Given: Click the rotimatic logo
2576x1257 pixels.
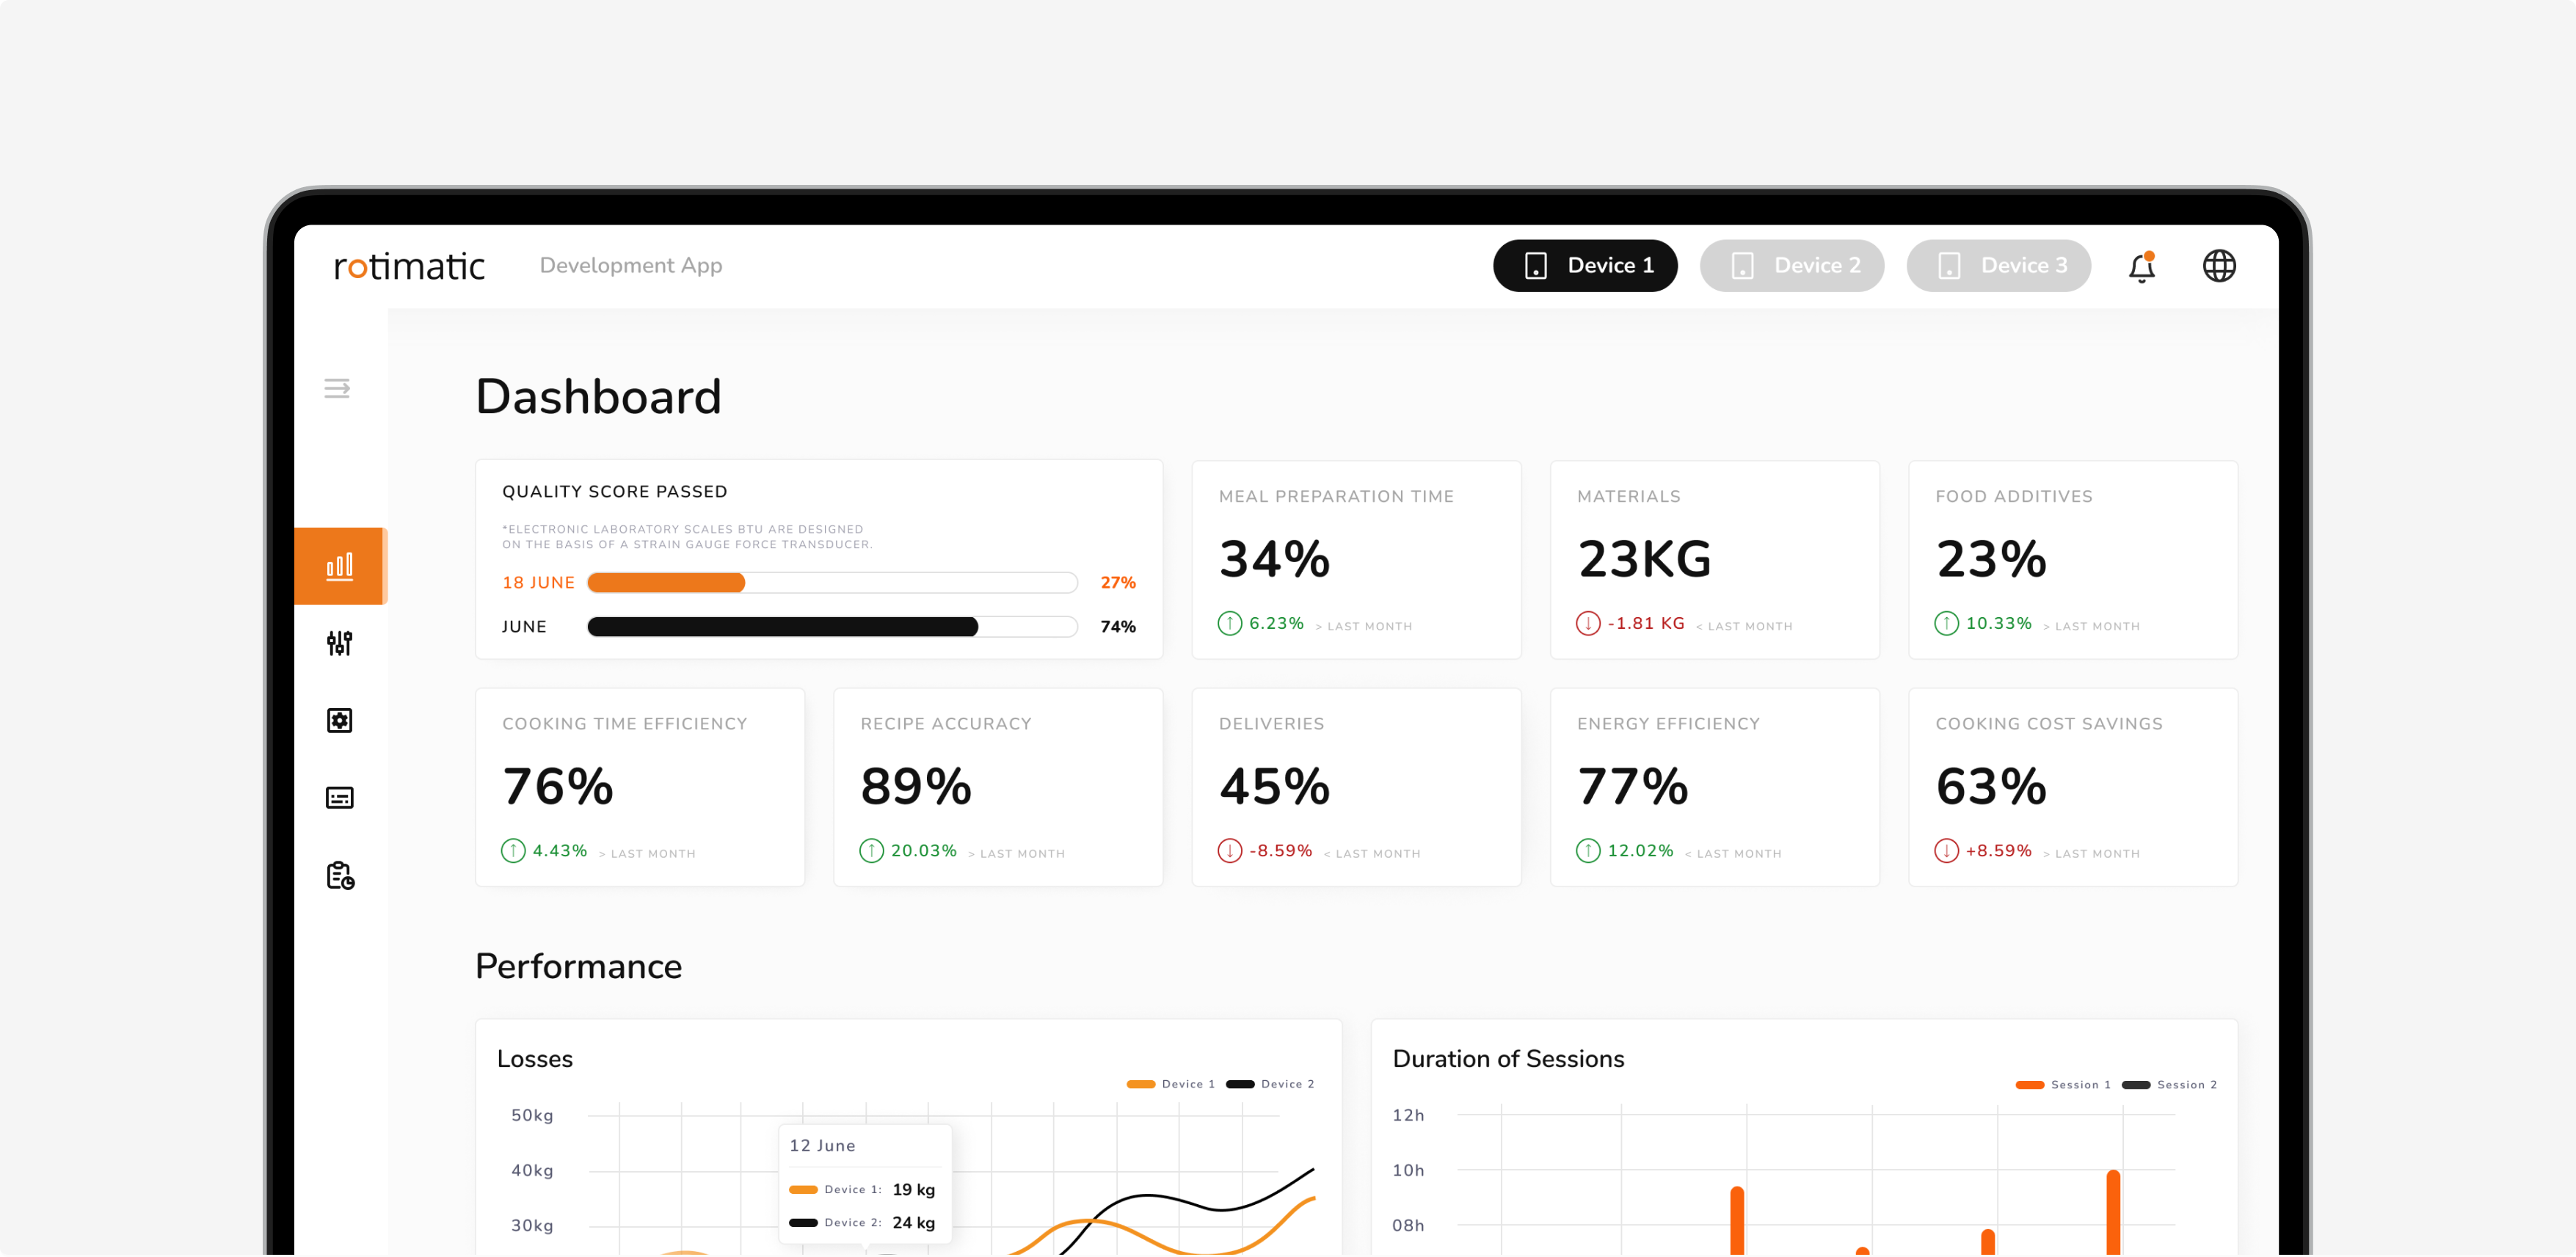Looking at the screenshot, I should coord(409,266).
